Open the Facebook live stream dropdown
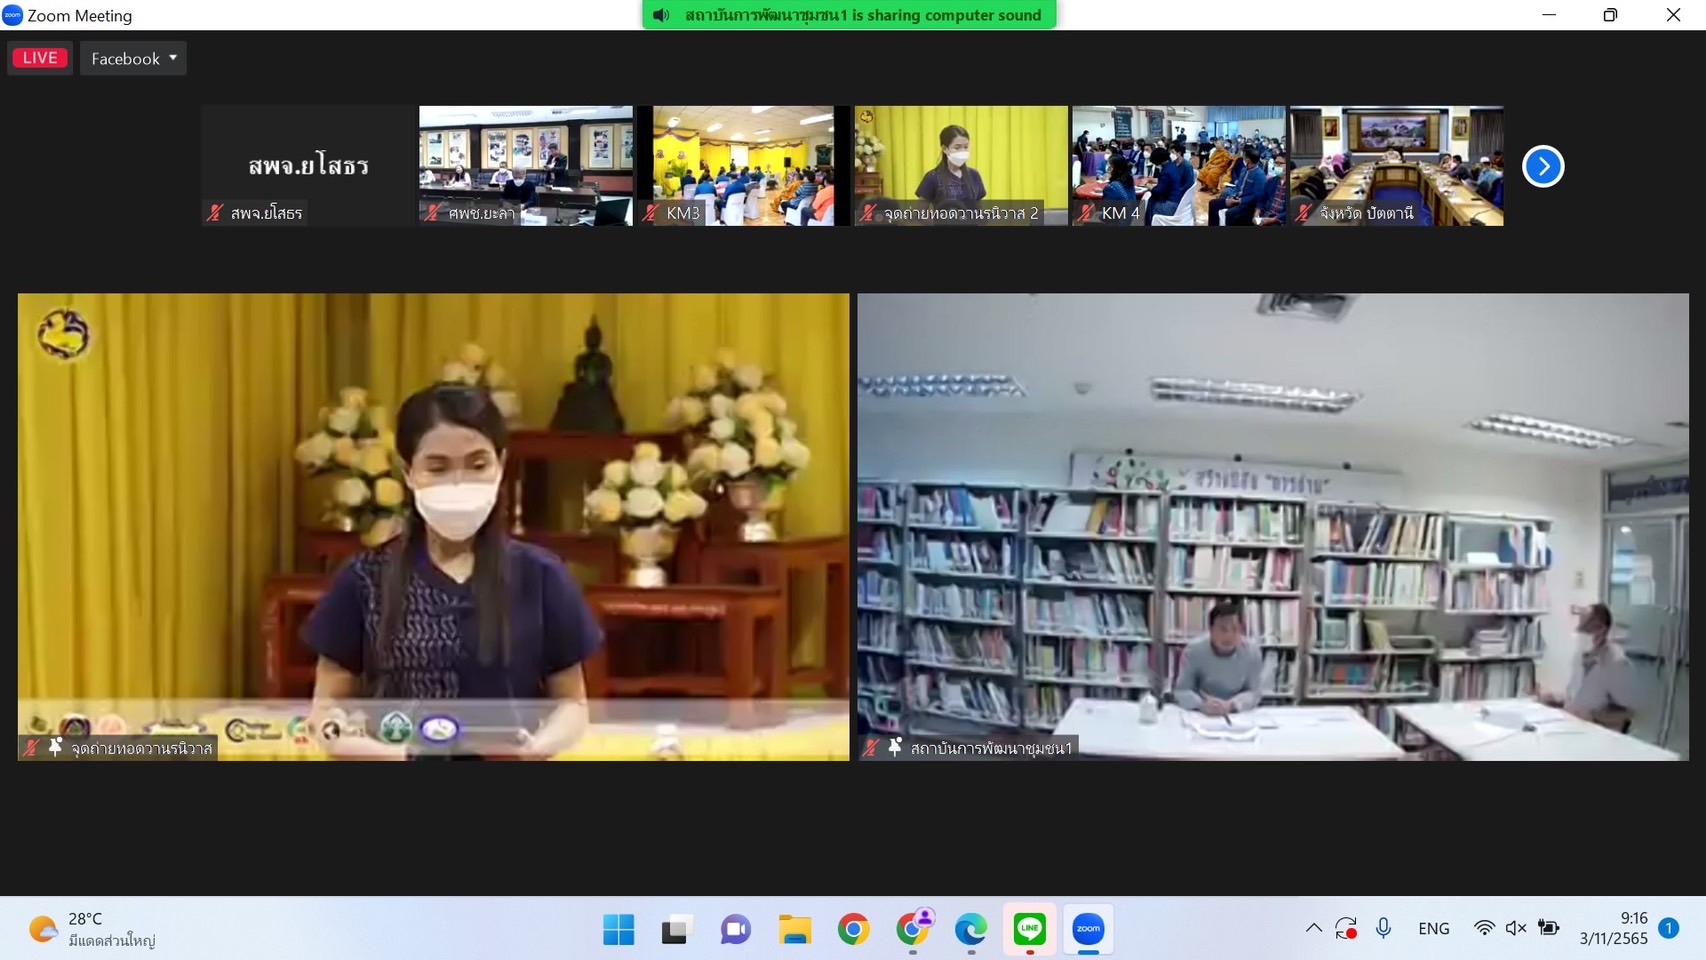This screenshot has height=960, width=1706. click(x=133, y=58)
